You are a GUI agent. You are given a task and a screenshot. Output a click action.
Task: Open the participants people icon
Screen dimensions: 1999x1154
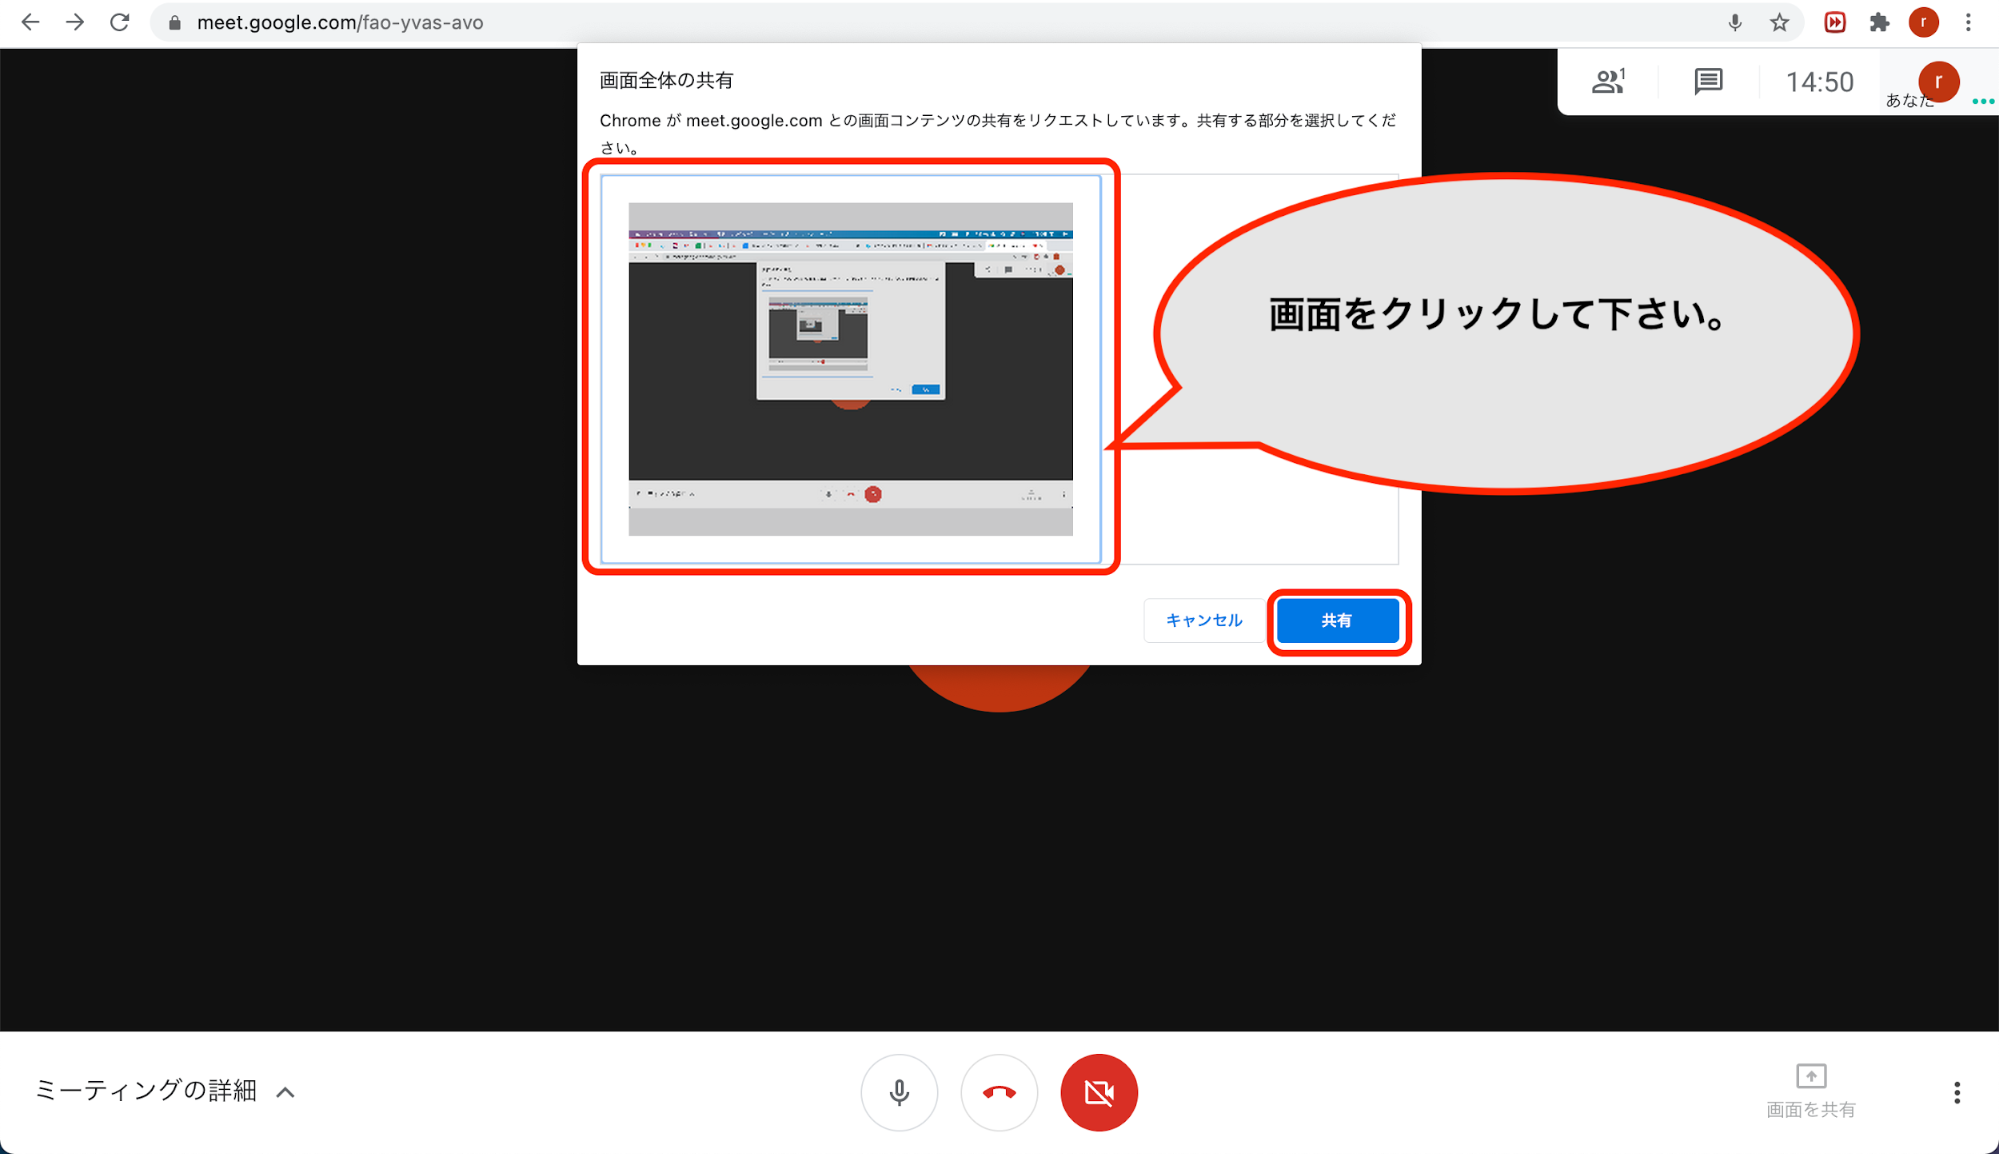point(1608,81)
